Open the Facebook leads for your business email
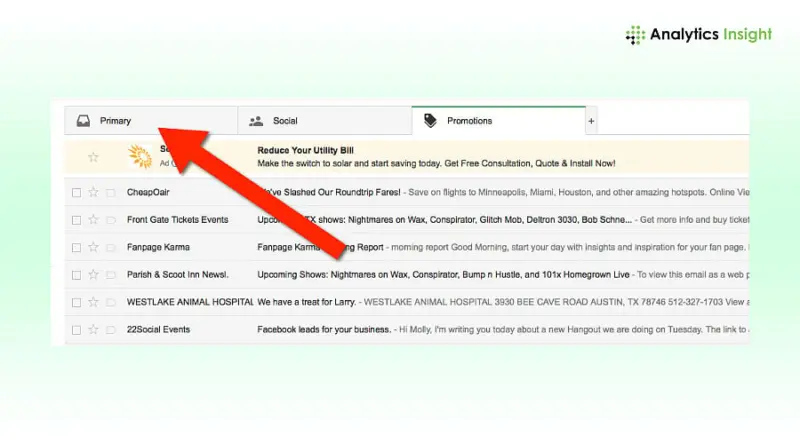The width and height of the screenshot is (800, 444). coord(450,329)
